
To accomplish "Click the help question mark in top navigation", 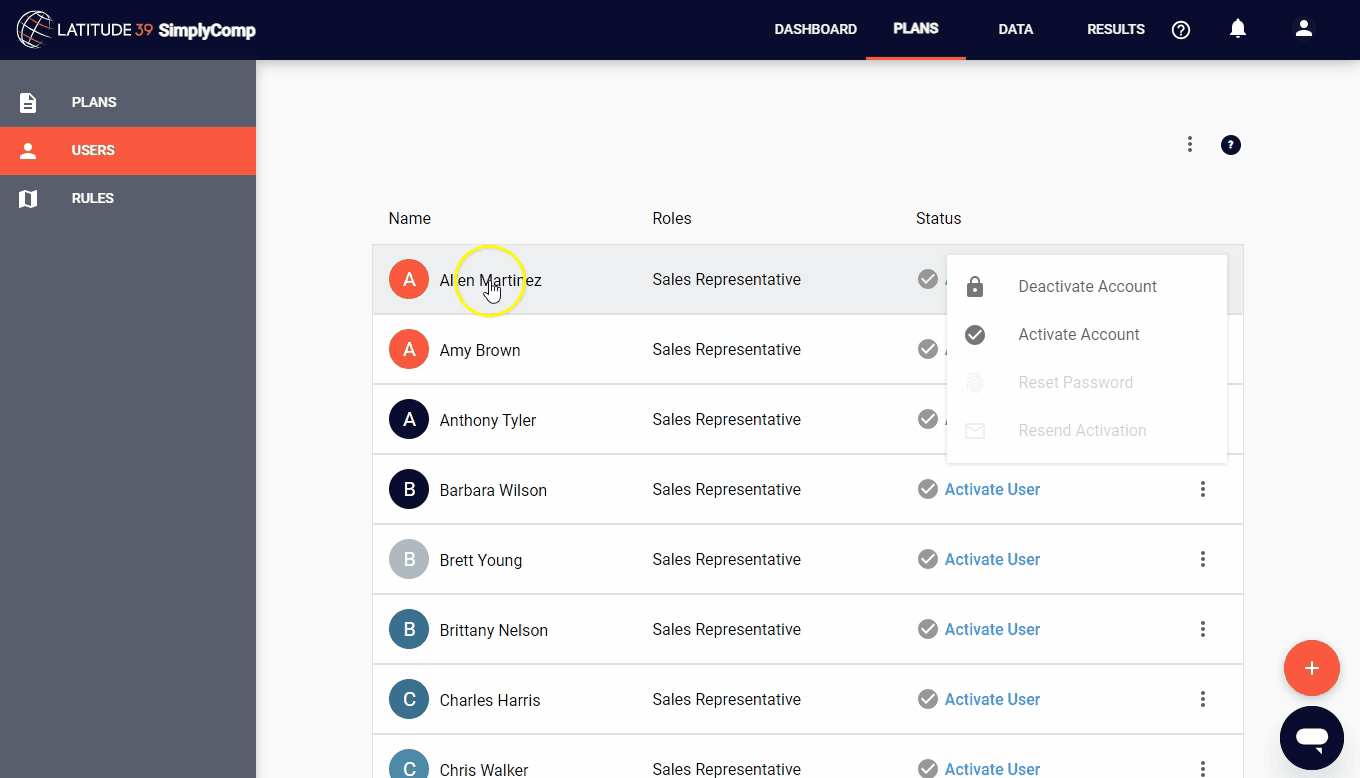I will pos(1181,30).
